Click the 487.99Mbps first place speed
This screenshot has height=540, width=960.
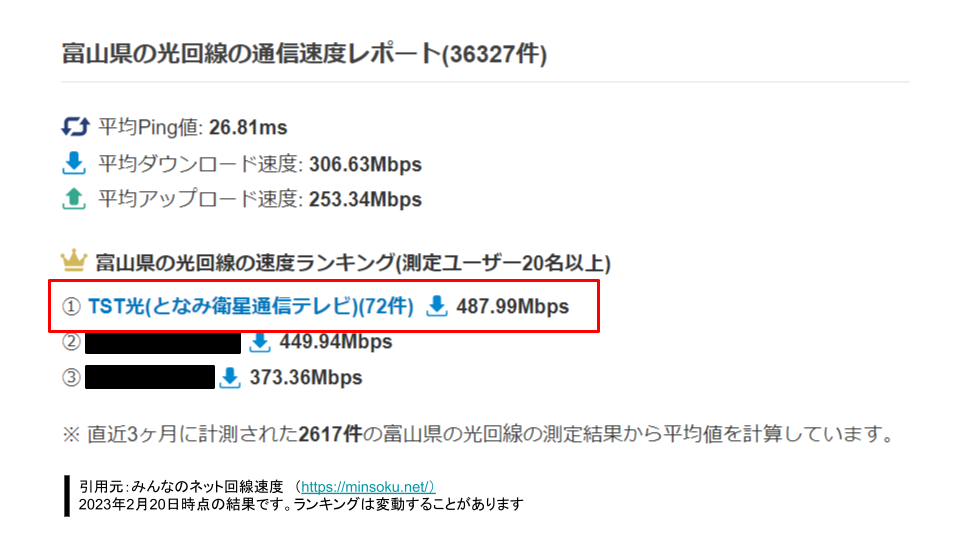click(x=512, y=306)
